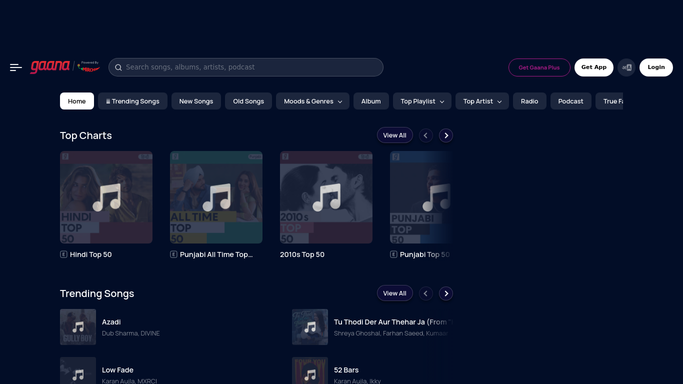Open the Radio tab
Screen dimensions: 683x384
point(529,101)
